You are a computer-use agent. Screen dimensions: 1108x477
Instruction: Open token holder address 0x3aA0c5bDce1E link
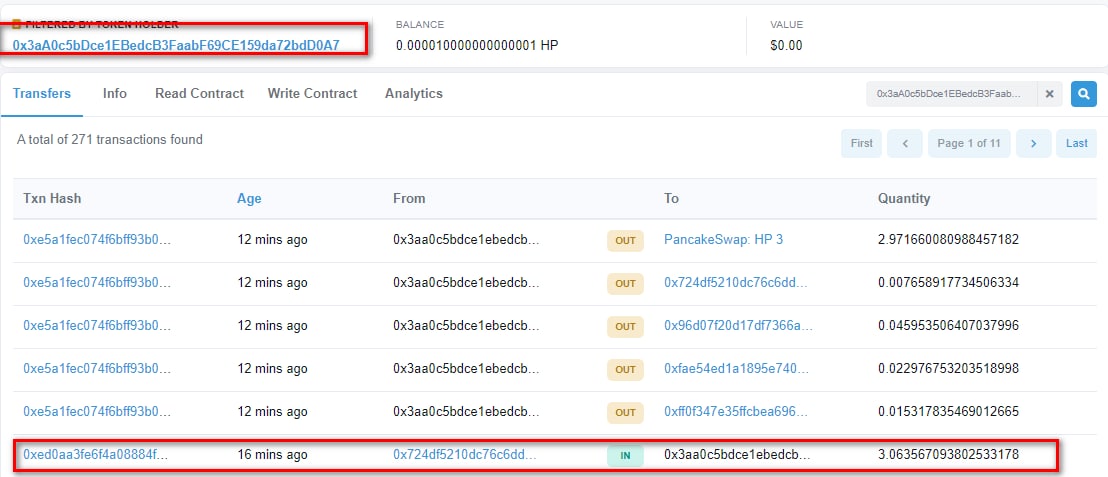[x=176, y=45]
